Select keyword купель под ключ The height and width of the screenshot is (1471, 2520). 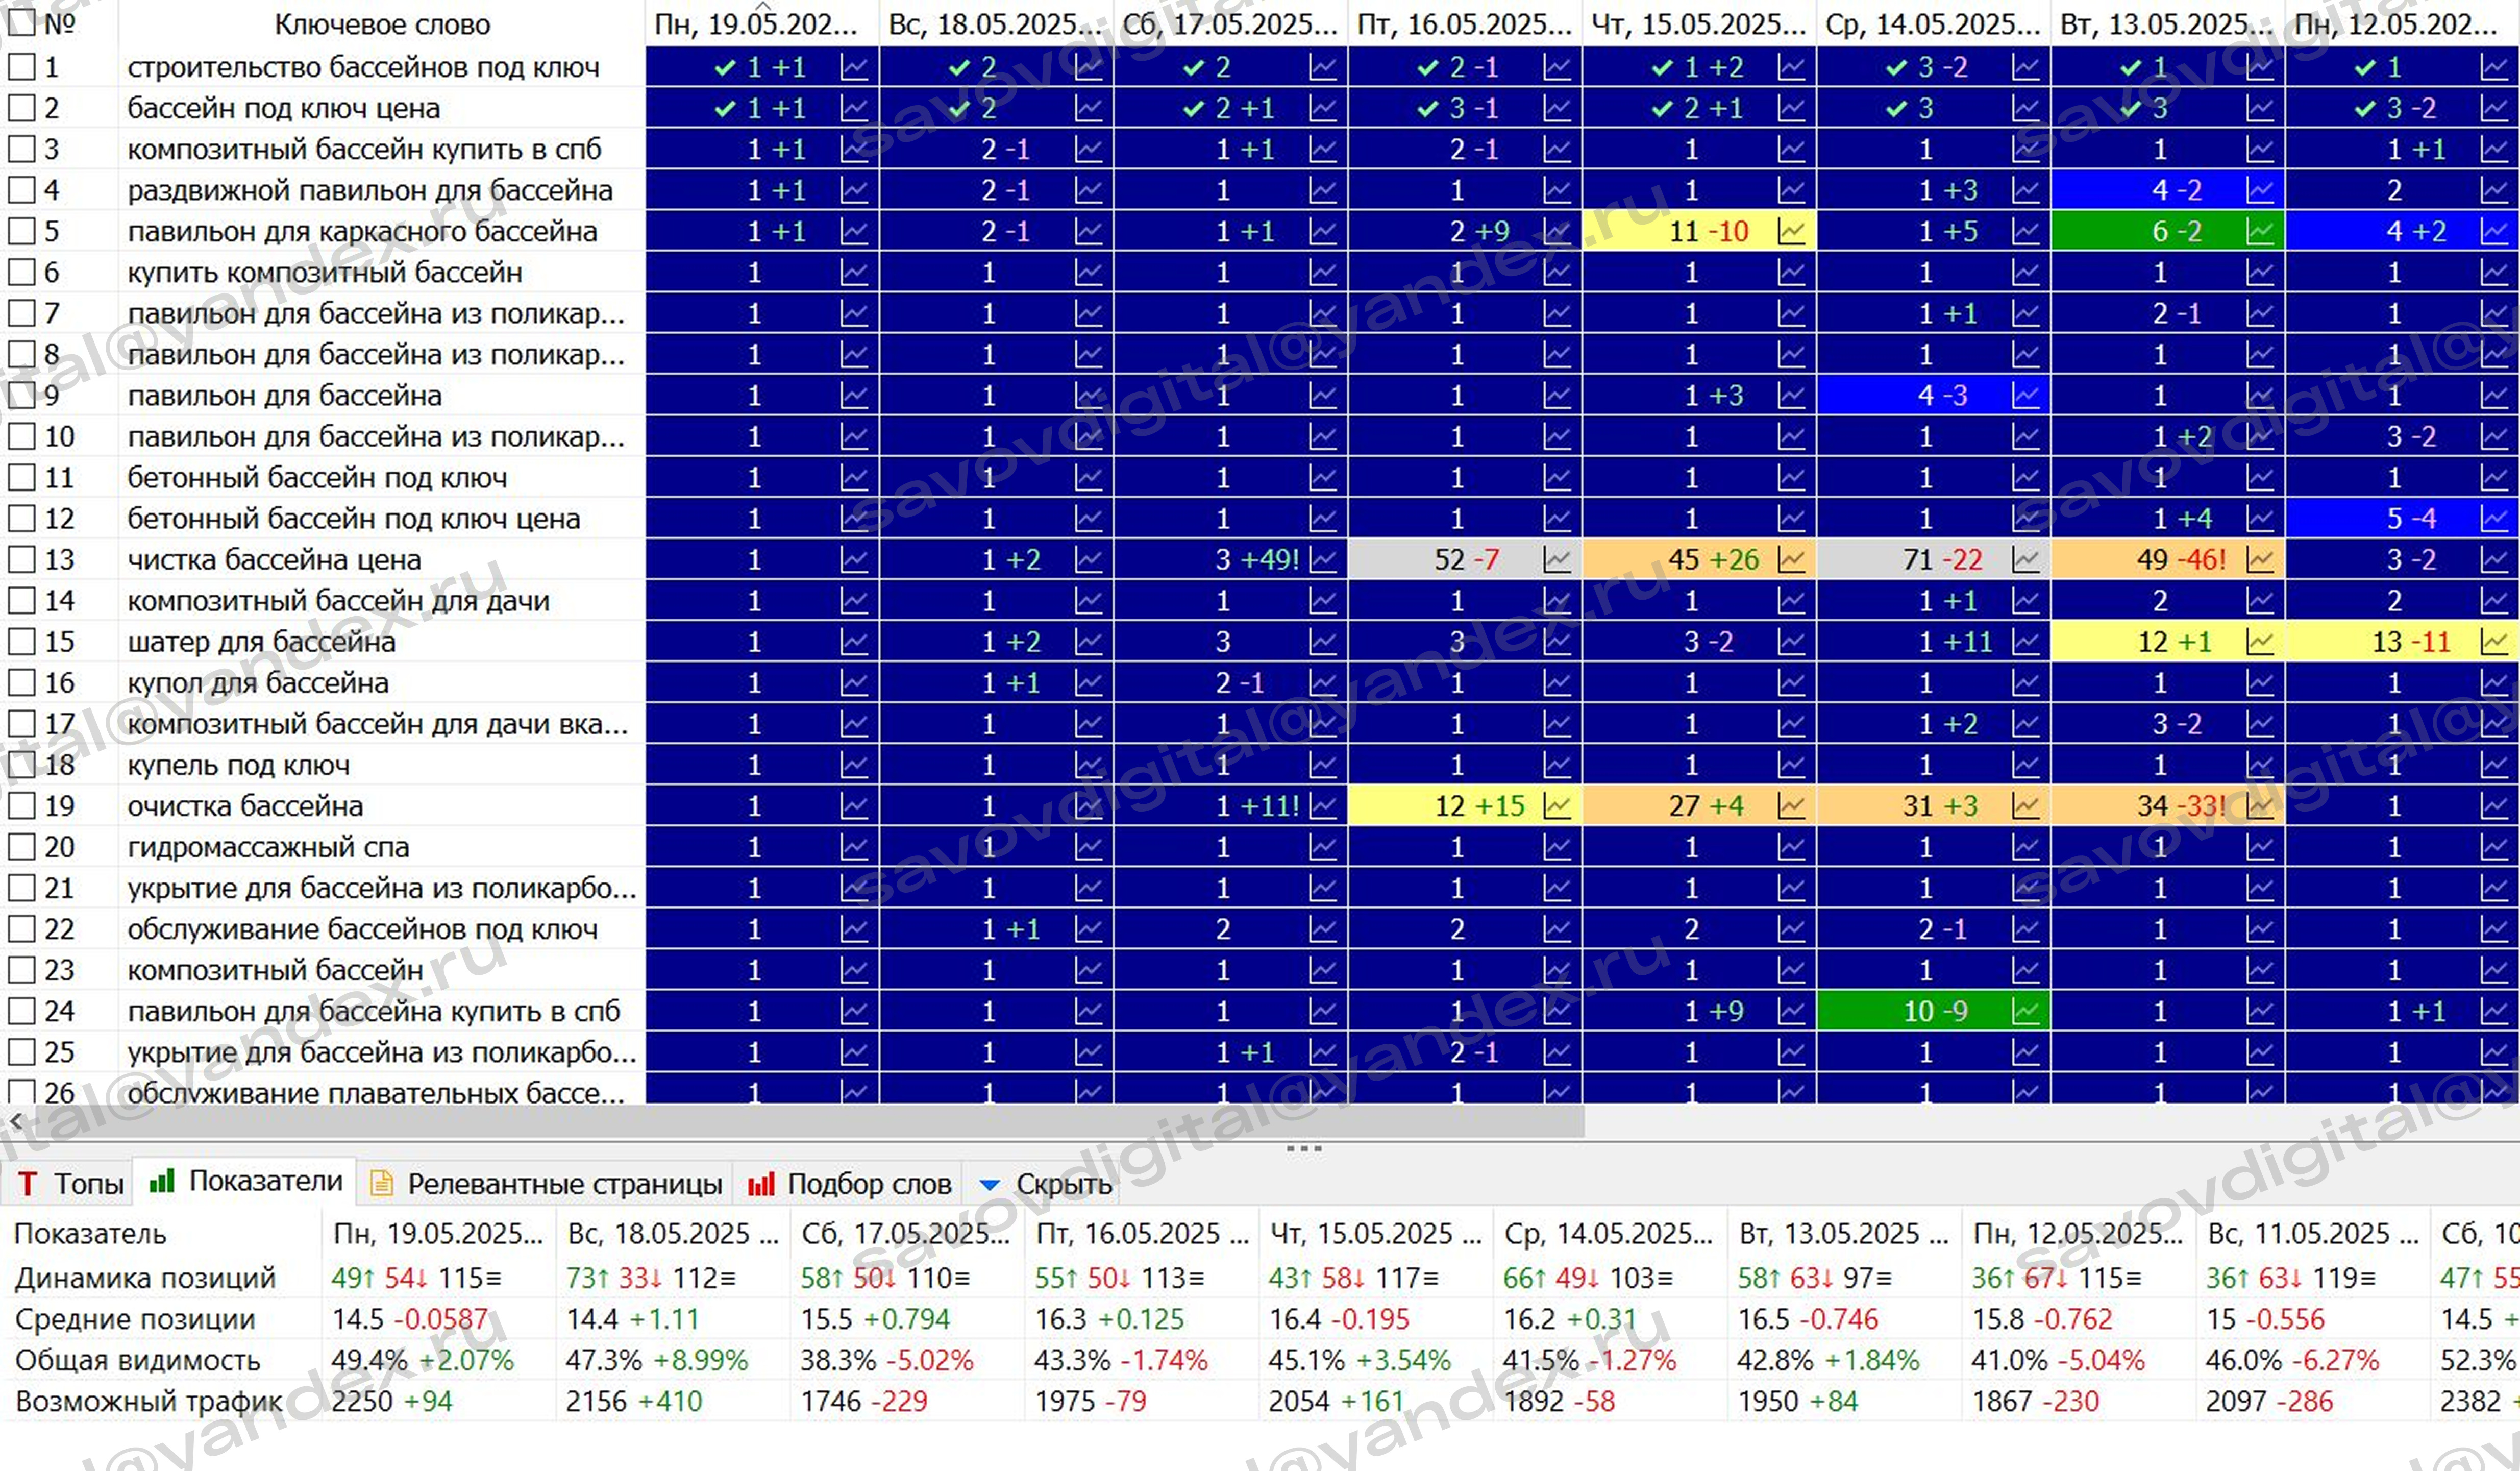tap(238, 765)
